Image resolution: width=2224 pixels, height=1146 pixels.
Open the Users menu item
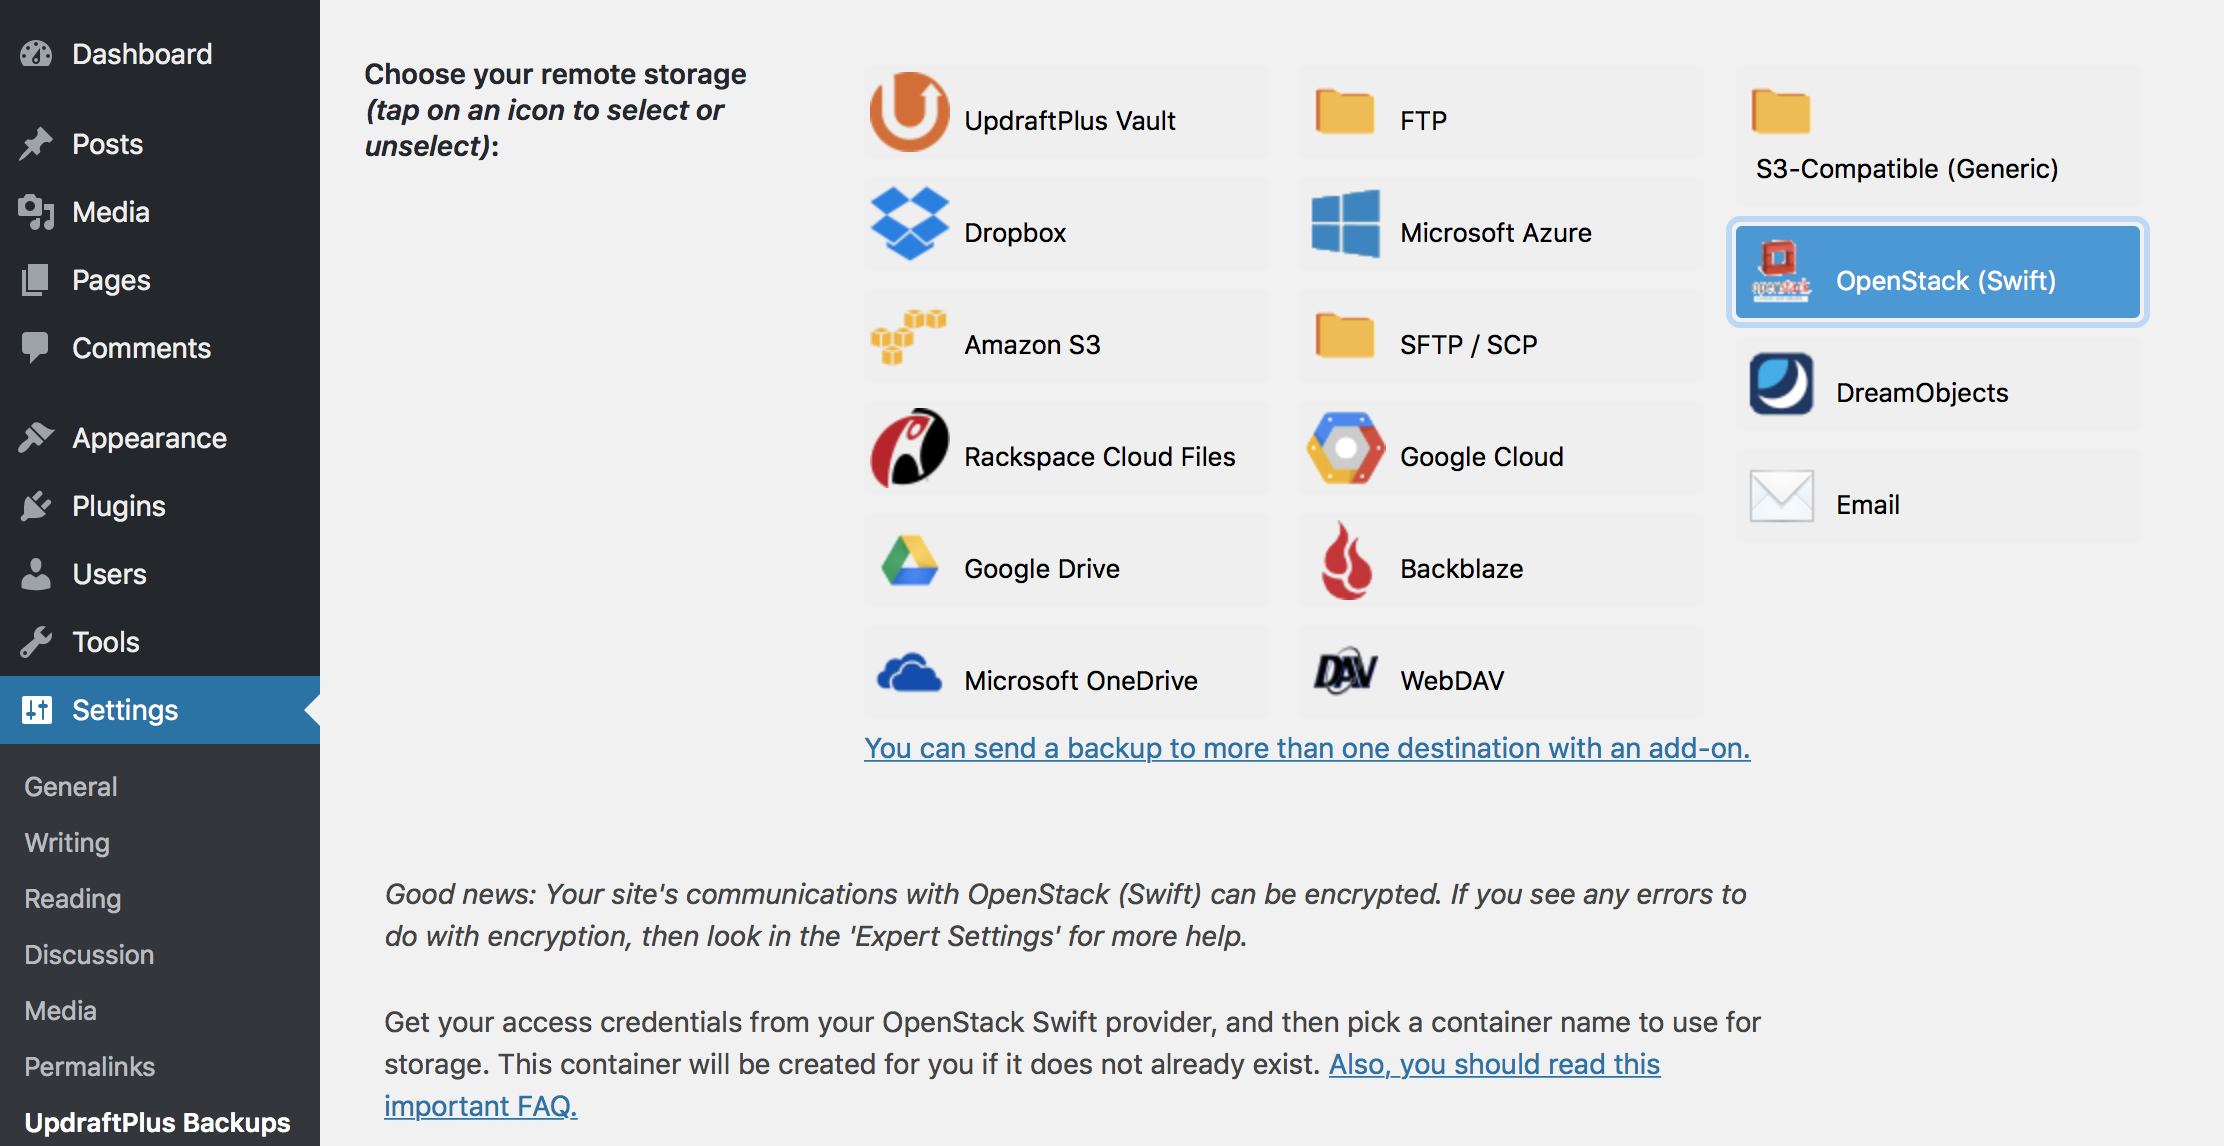(160, 574)
